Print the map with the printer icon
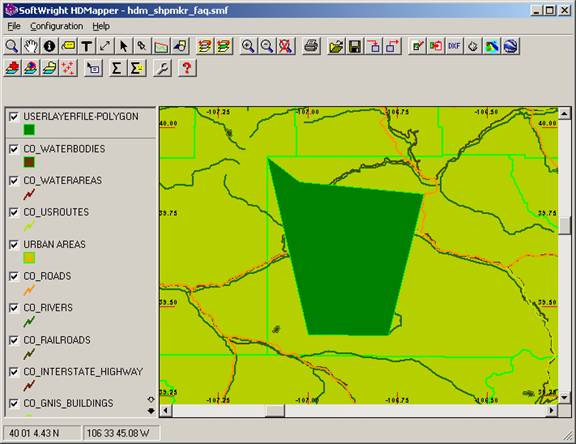This screenshot has height=444, width=576. pos(312,46)
